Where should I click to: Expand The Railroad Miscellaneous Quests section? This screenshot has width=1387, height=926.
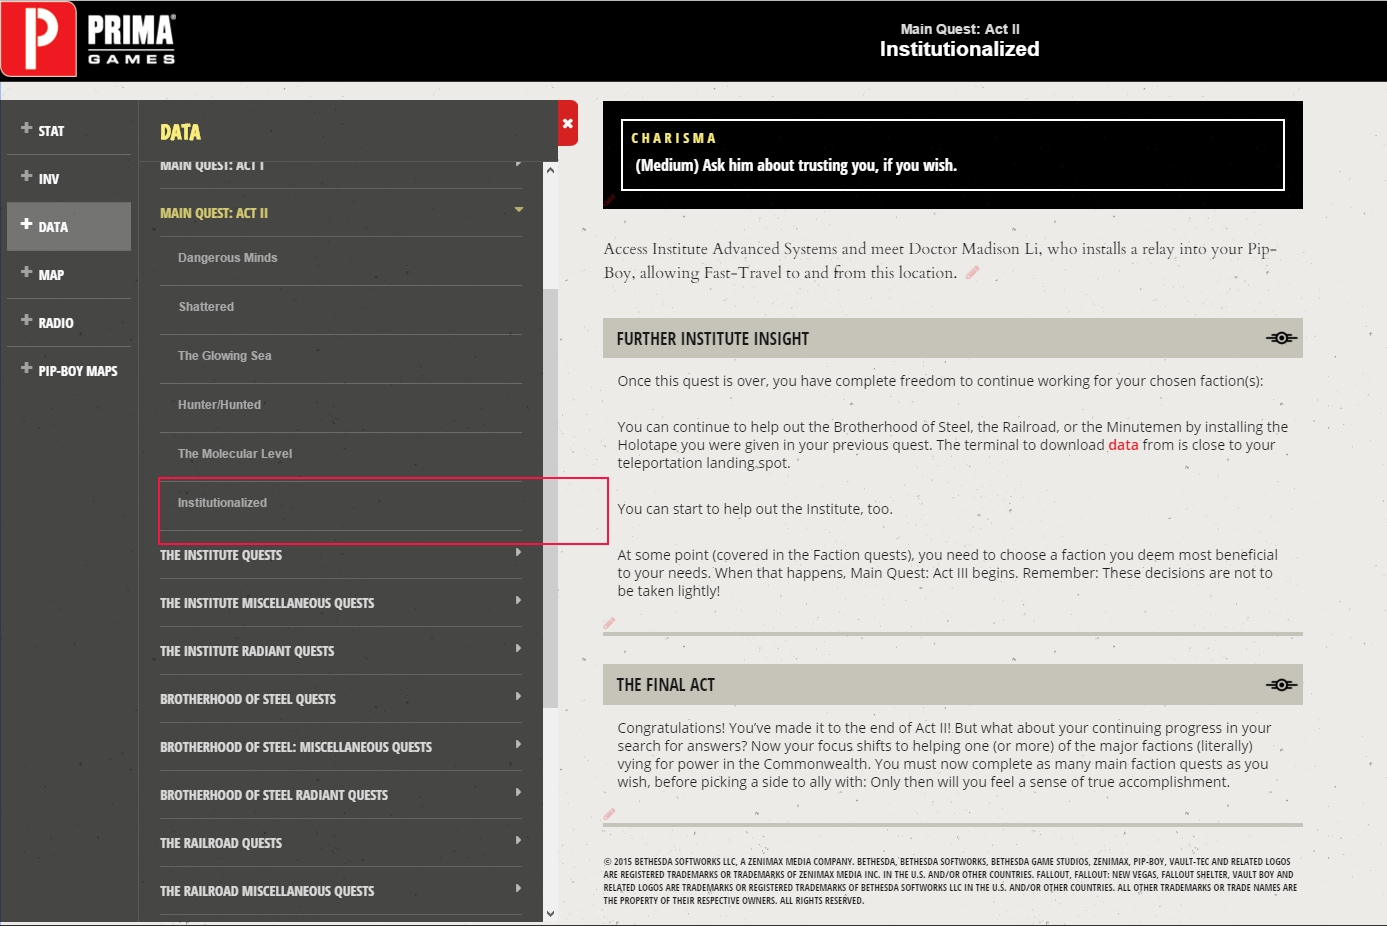pos(341,891)
